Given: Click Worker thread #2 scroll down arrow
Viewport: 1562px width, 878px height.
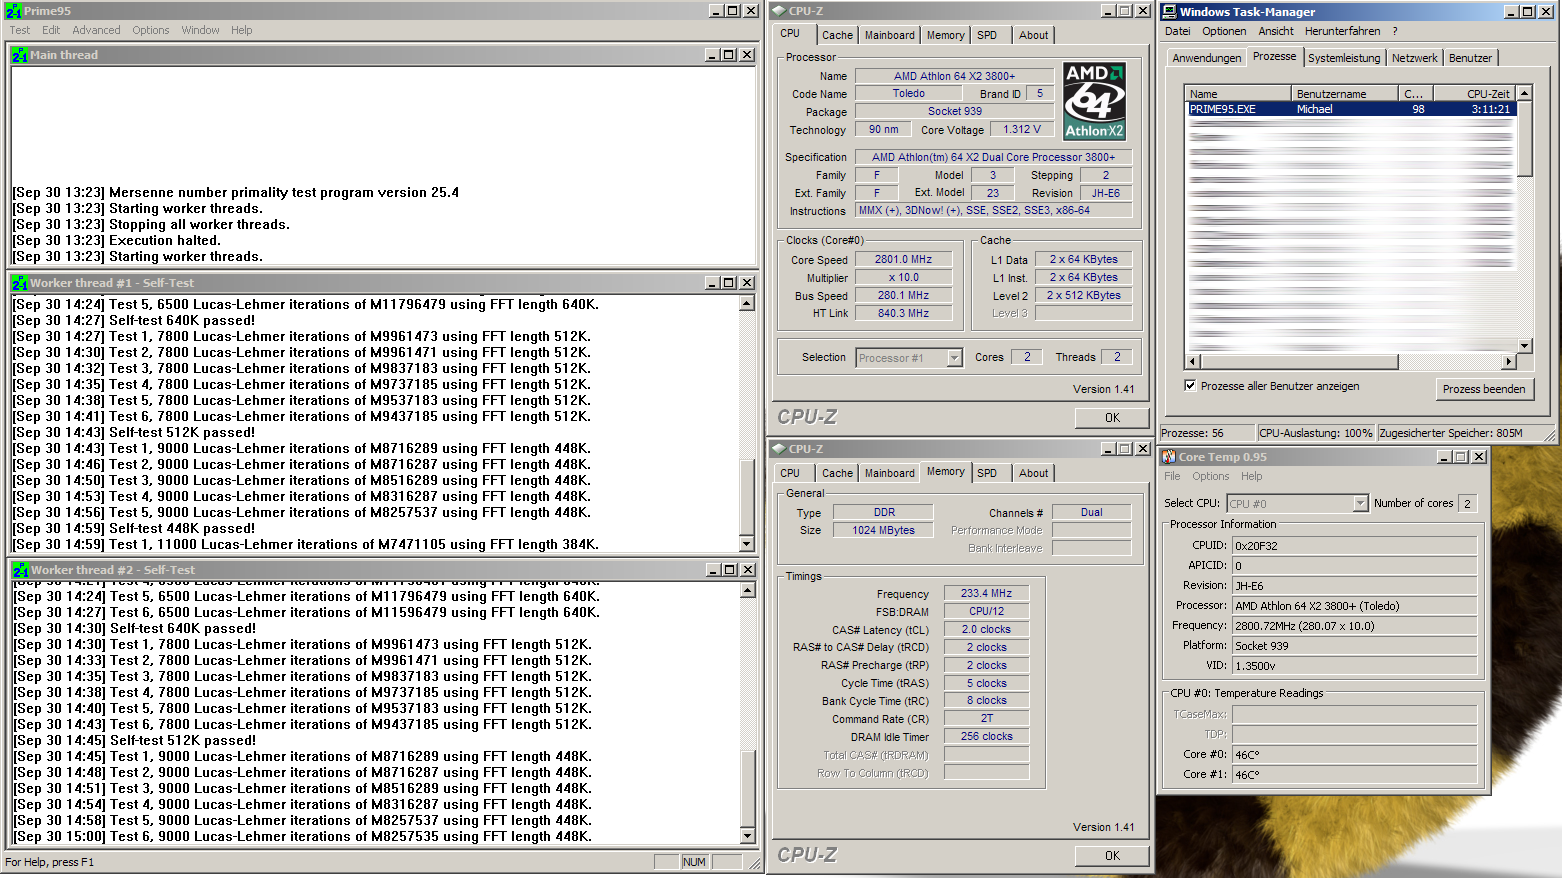Looking at the screenshot, I should (748, 835).
